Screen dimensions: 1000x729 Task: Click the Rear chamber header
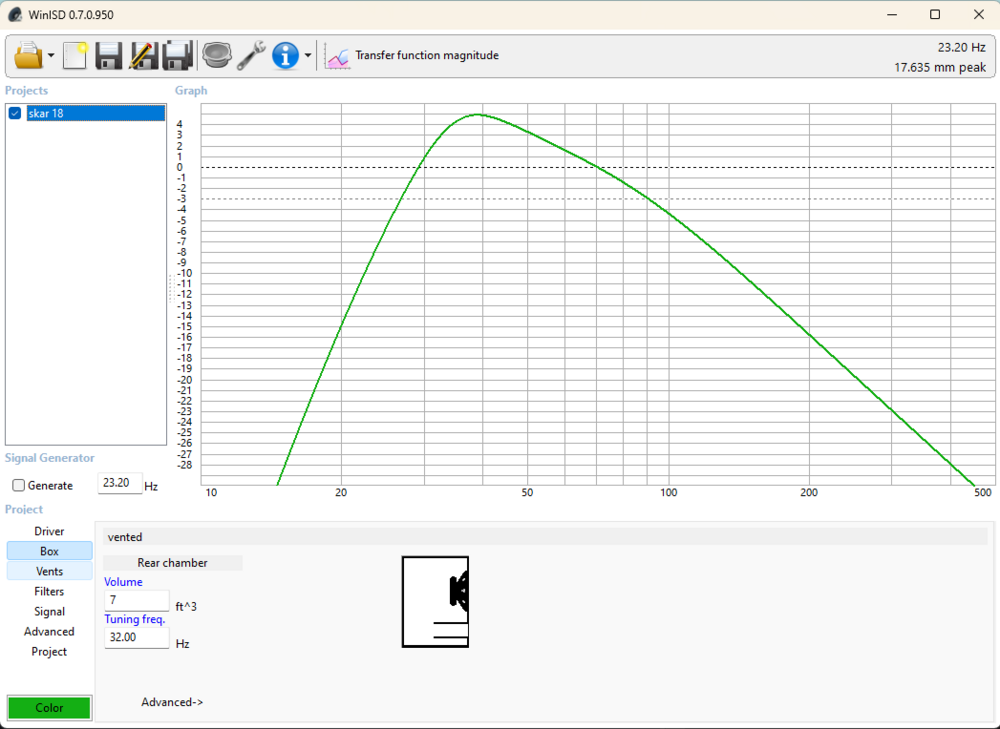point(172,563)
